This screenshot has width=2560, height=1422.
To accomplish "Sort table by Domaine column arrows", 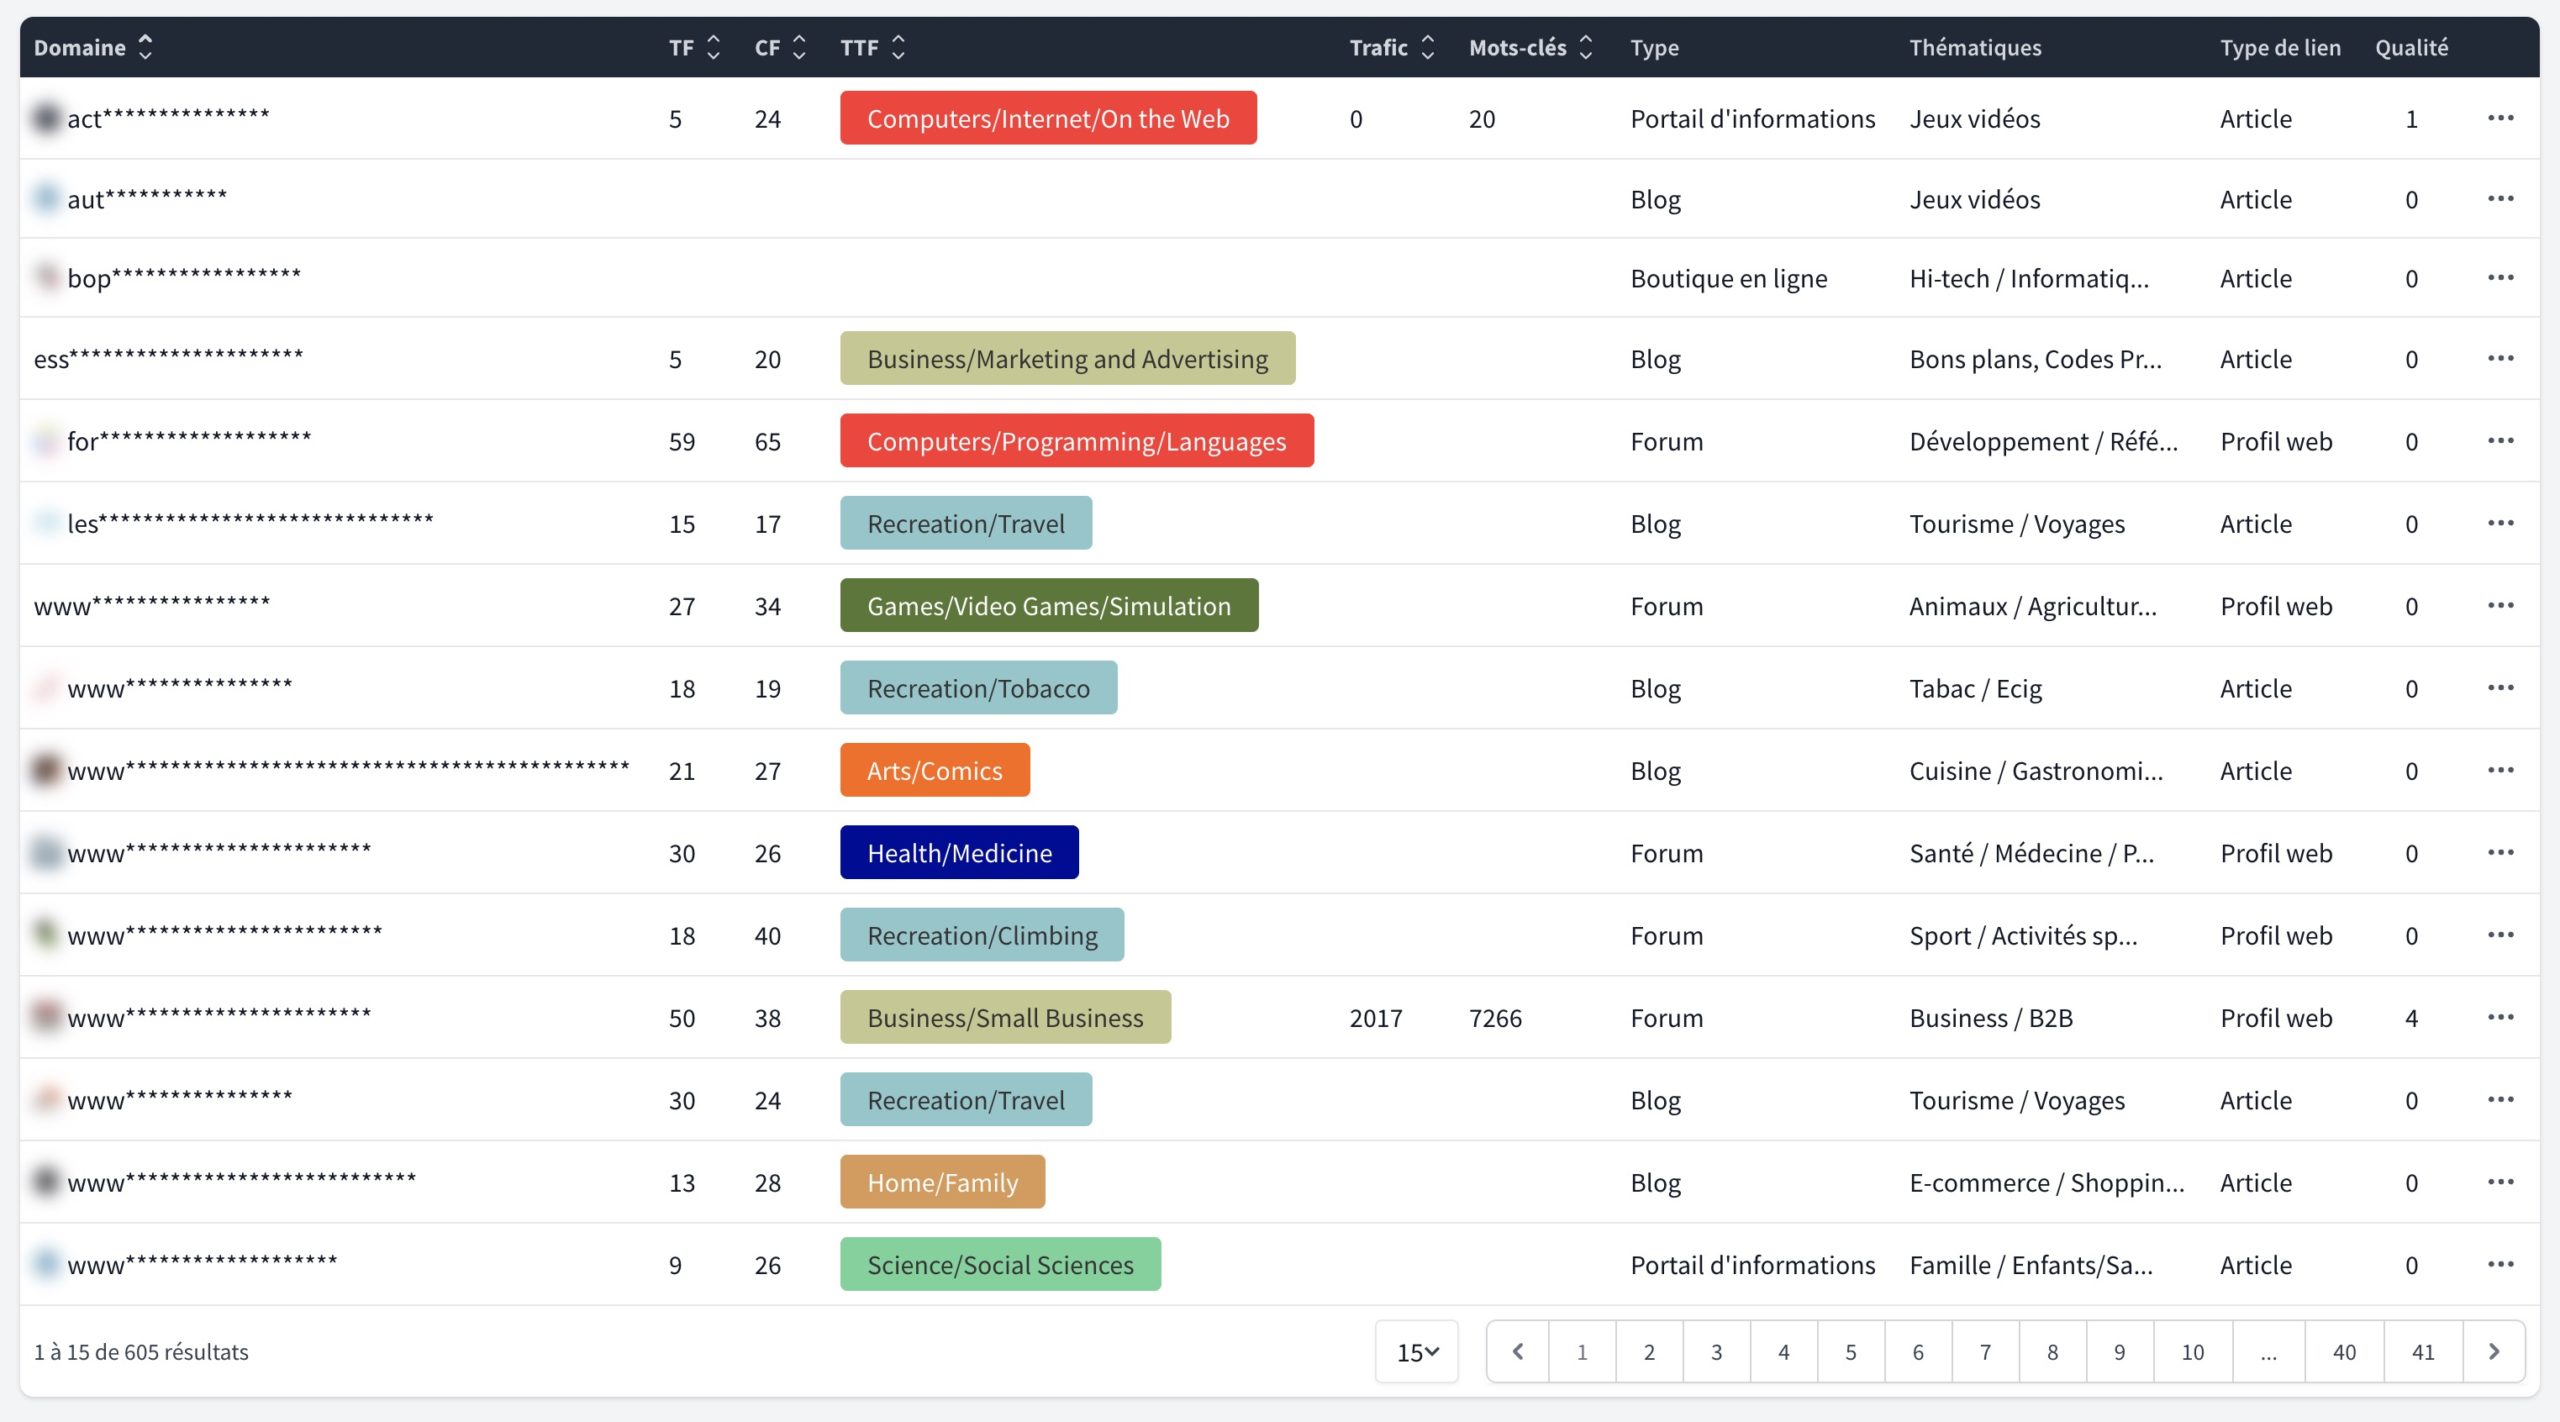I will pyautogui.click(x=145, y=47).
